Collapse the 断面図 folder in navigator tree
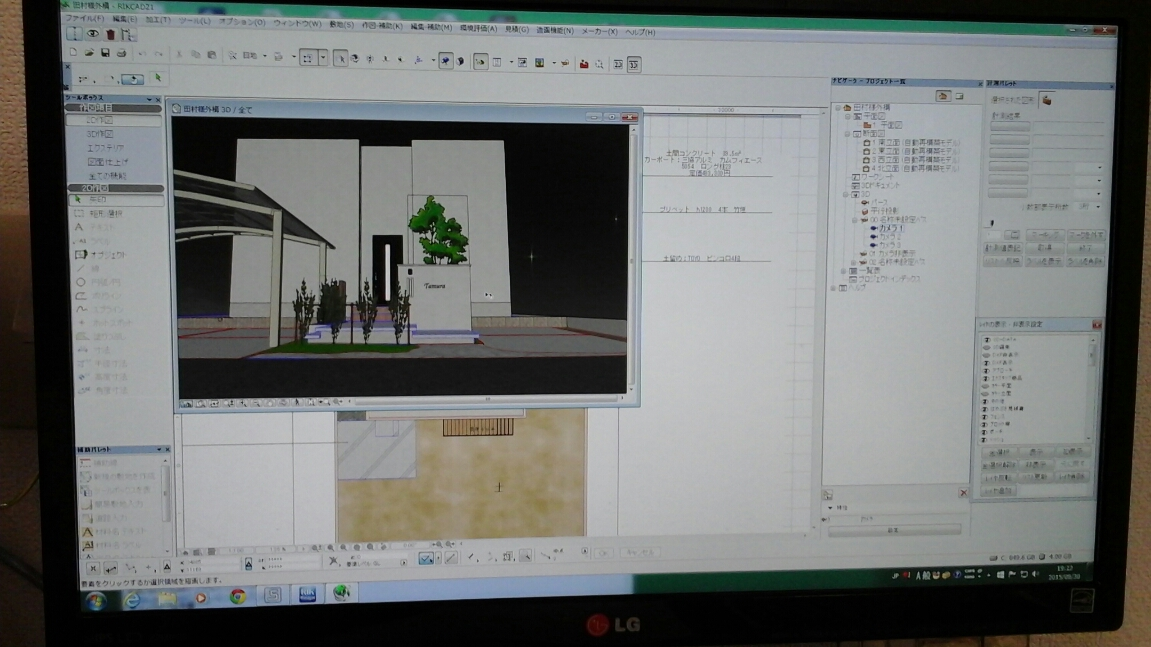Image resolution: width=1151 pixels, height=647 pixels. click(847, 133)
